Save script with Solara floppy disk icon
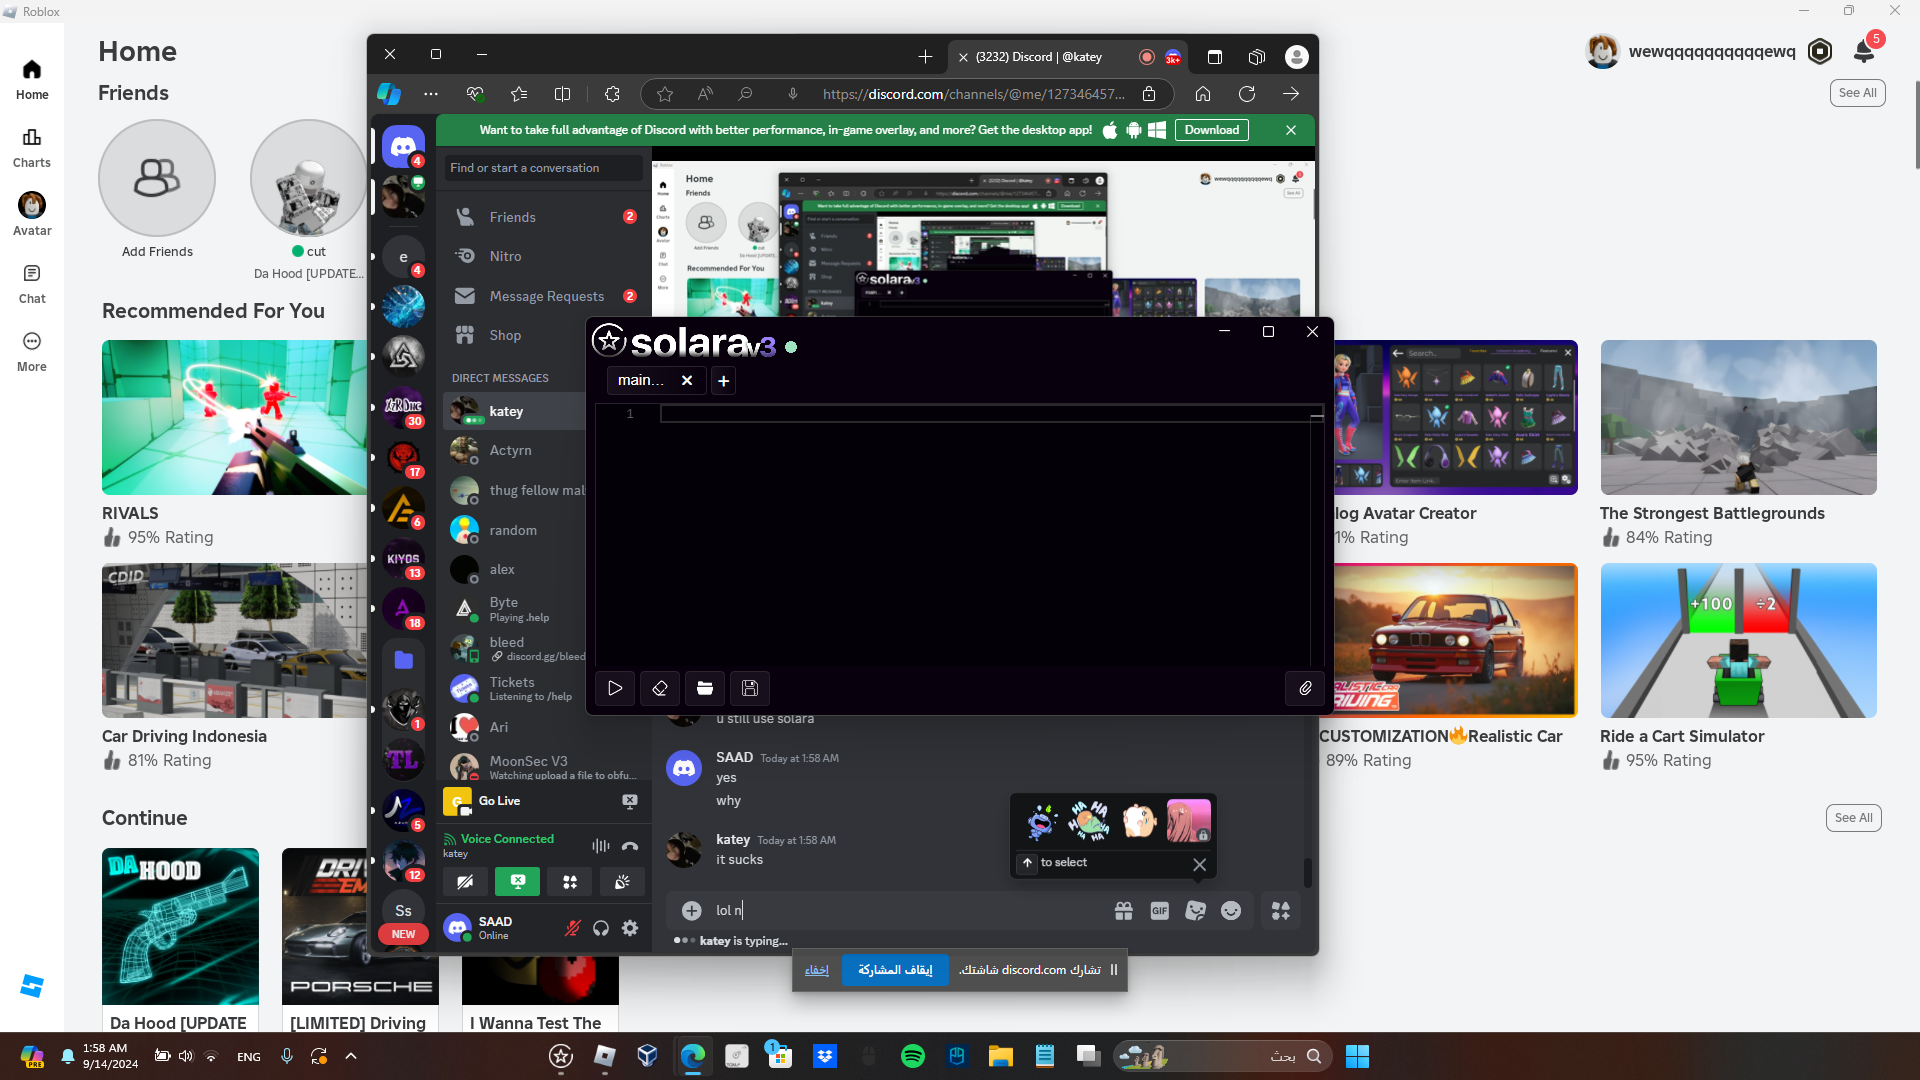The height and width of the screenshot is (1080, 1920). (x=750, y=688)
